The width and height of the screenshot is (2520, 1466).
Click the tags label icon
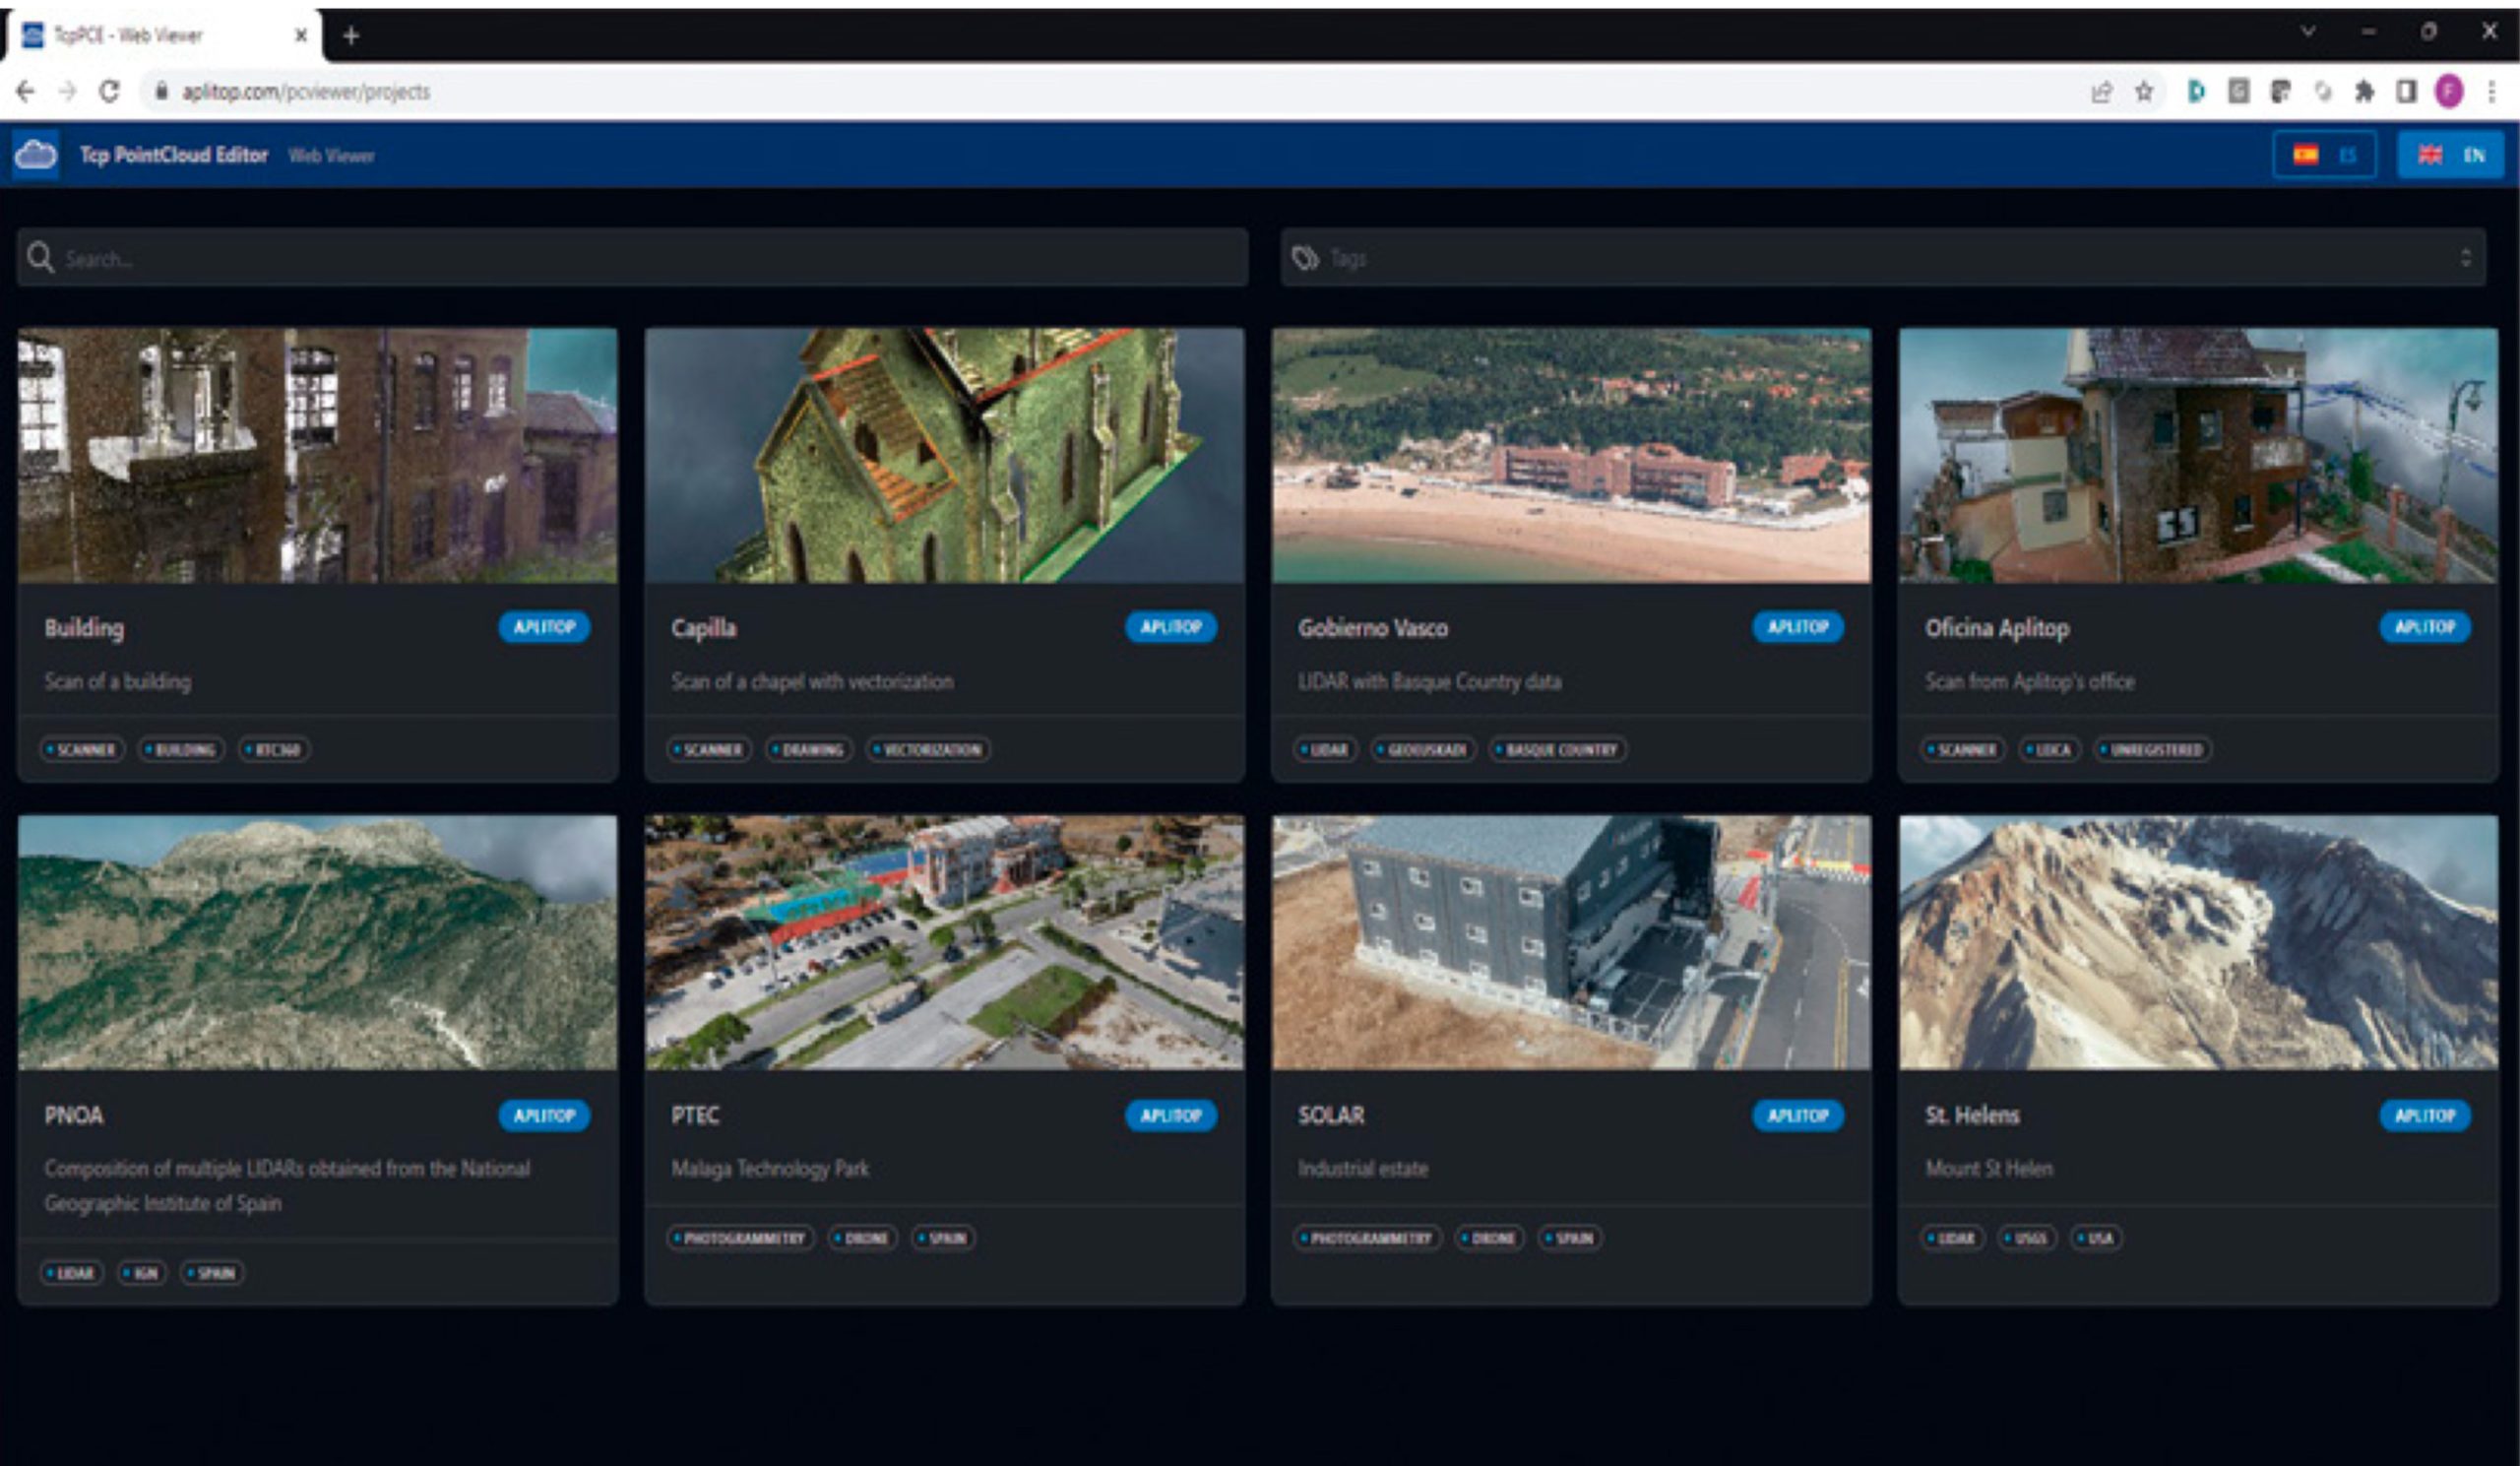(x=1305, y=258)
